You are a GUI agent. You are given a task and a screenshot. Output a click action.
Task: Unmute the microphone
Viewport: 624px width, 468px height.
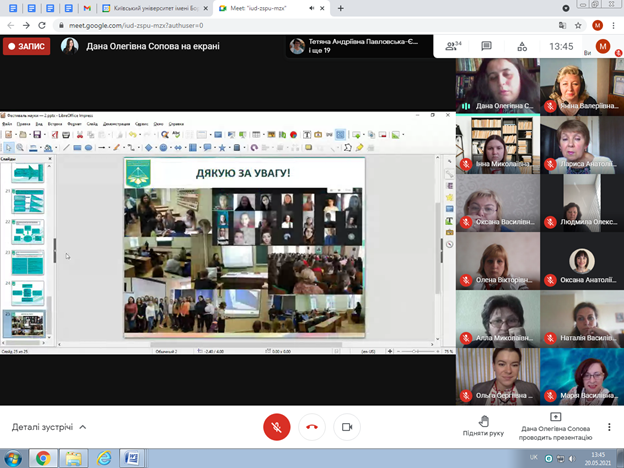pyautogui.click(x=277, y=427)
